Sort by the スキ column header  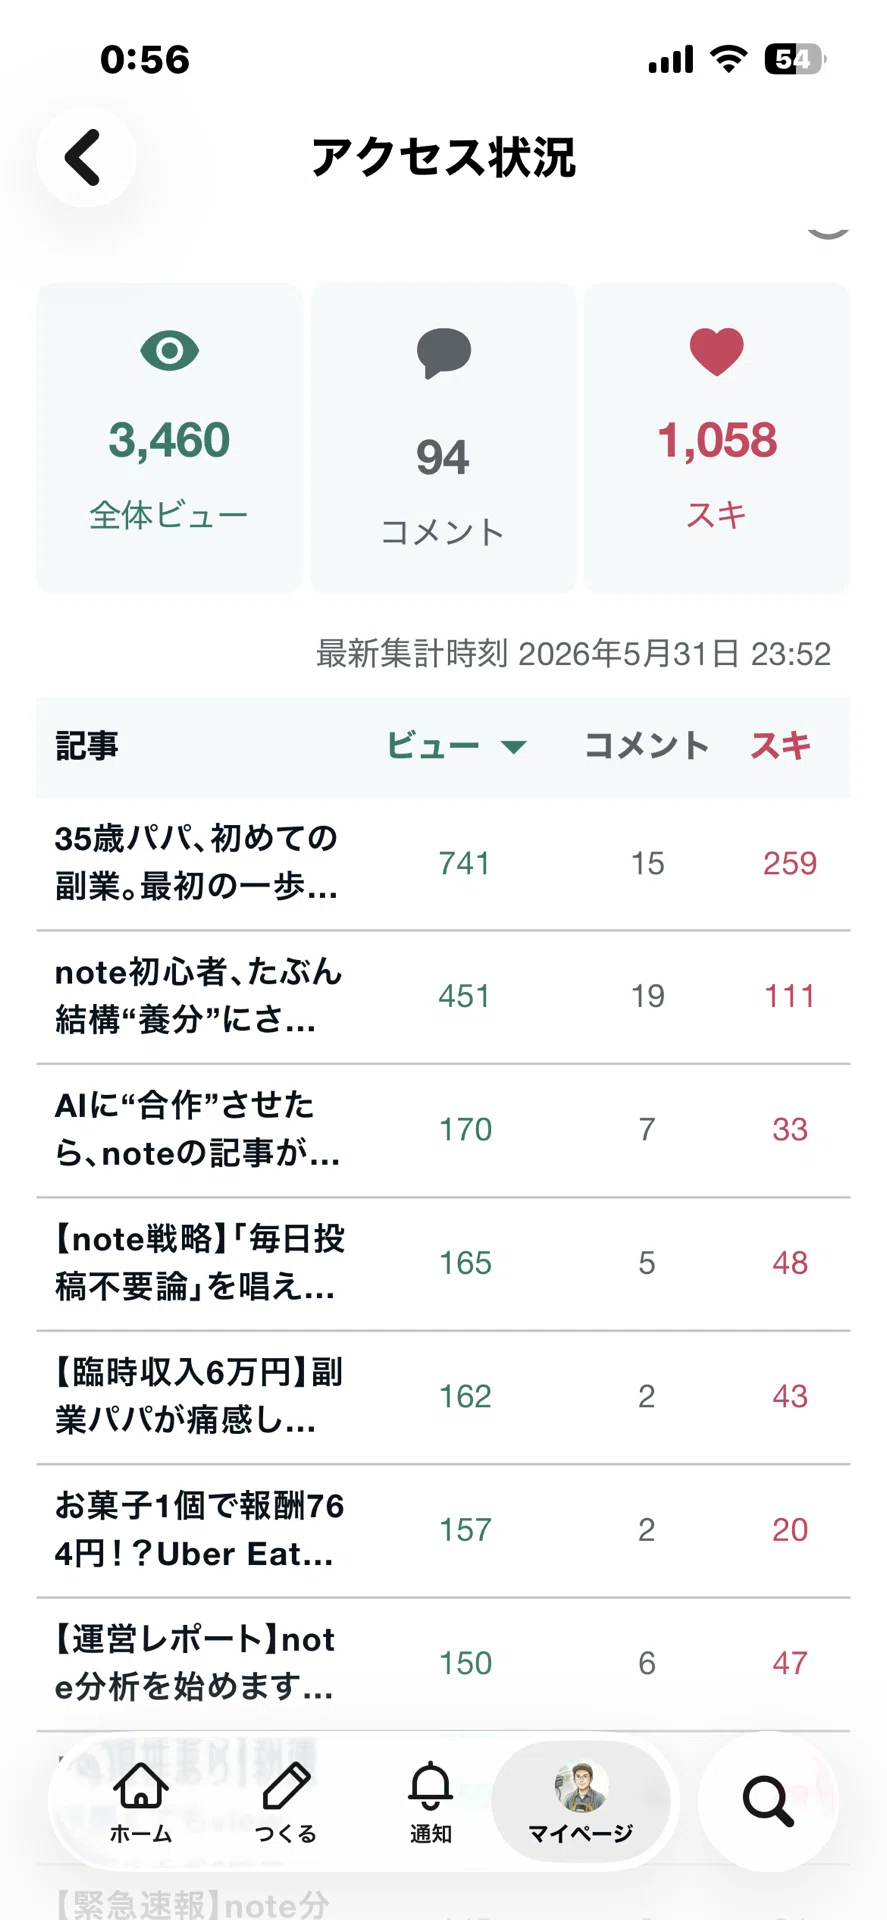tap(781, 746)
